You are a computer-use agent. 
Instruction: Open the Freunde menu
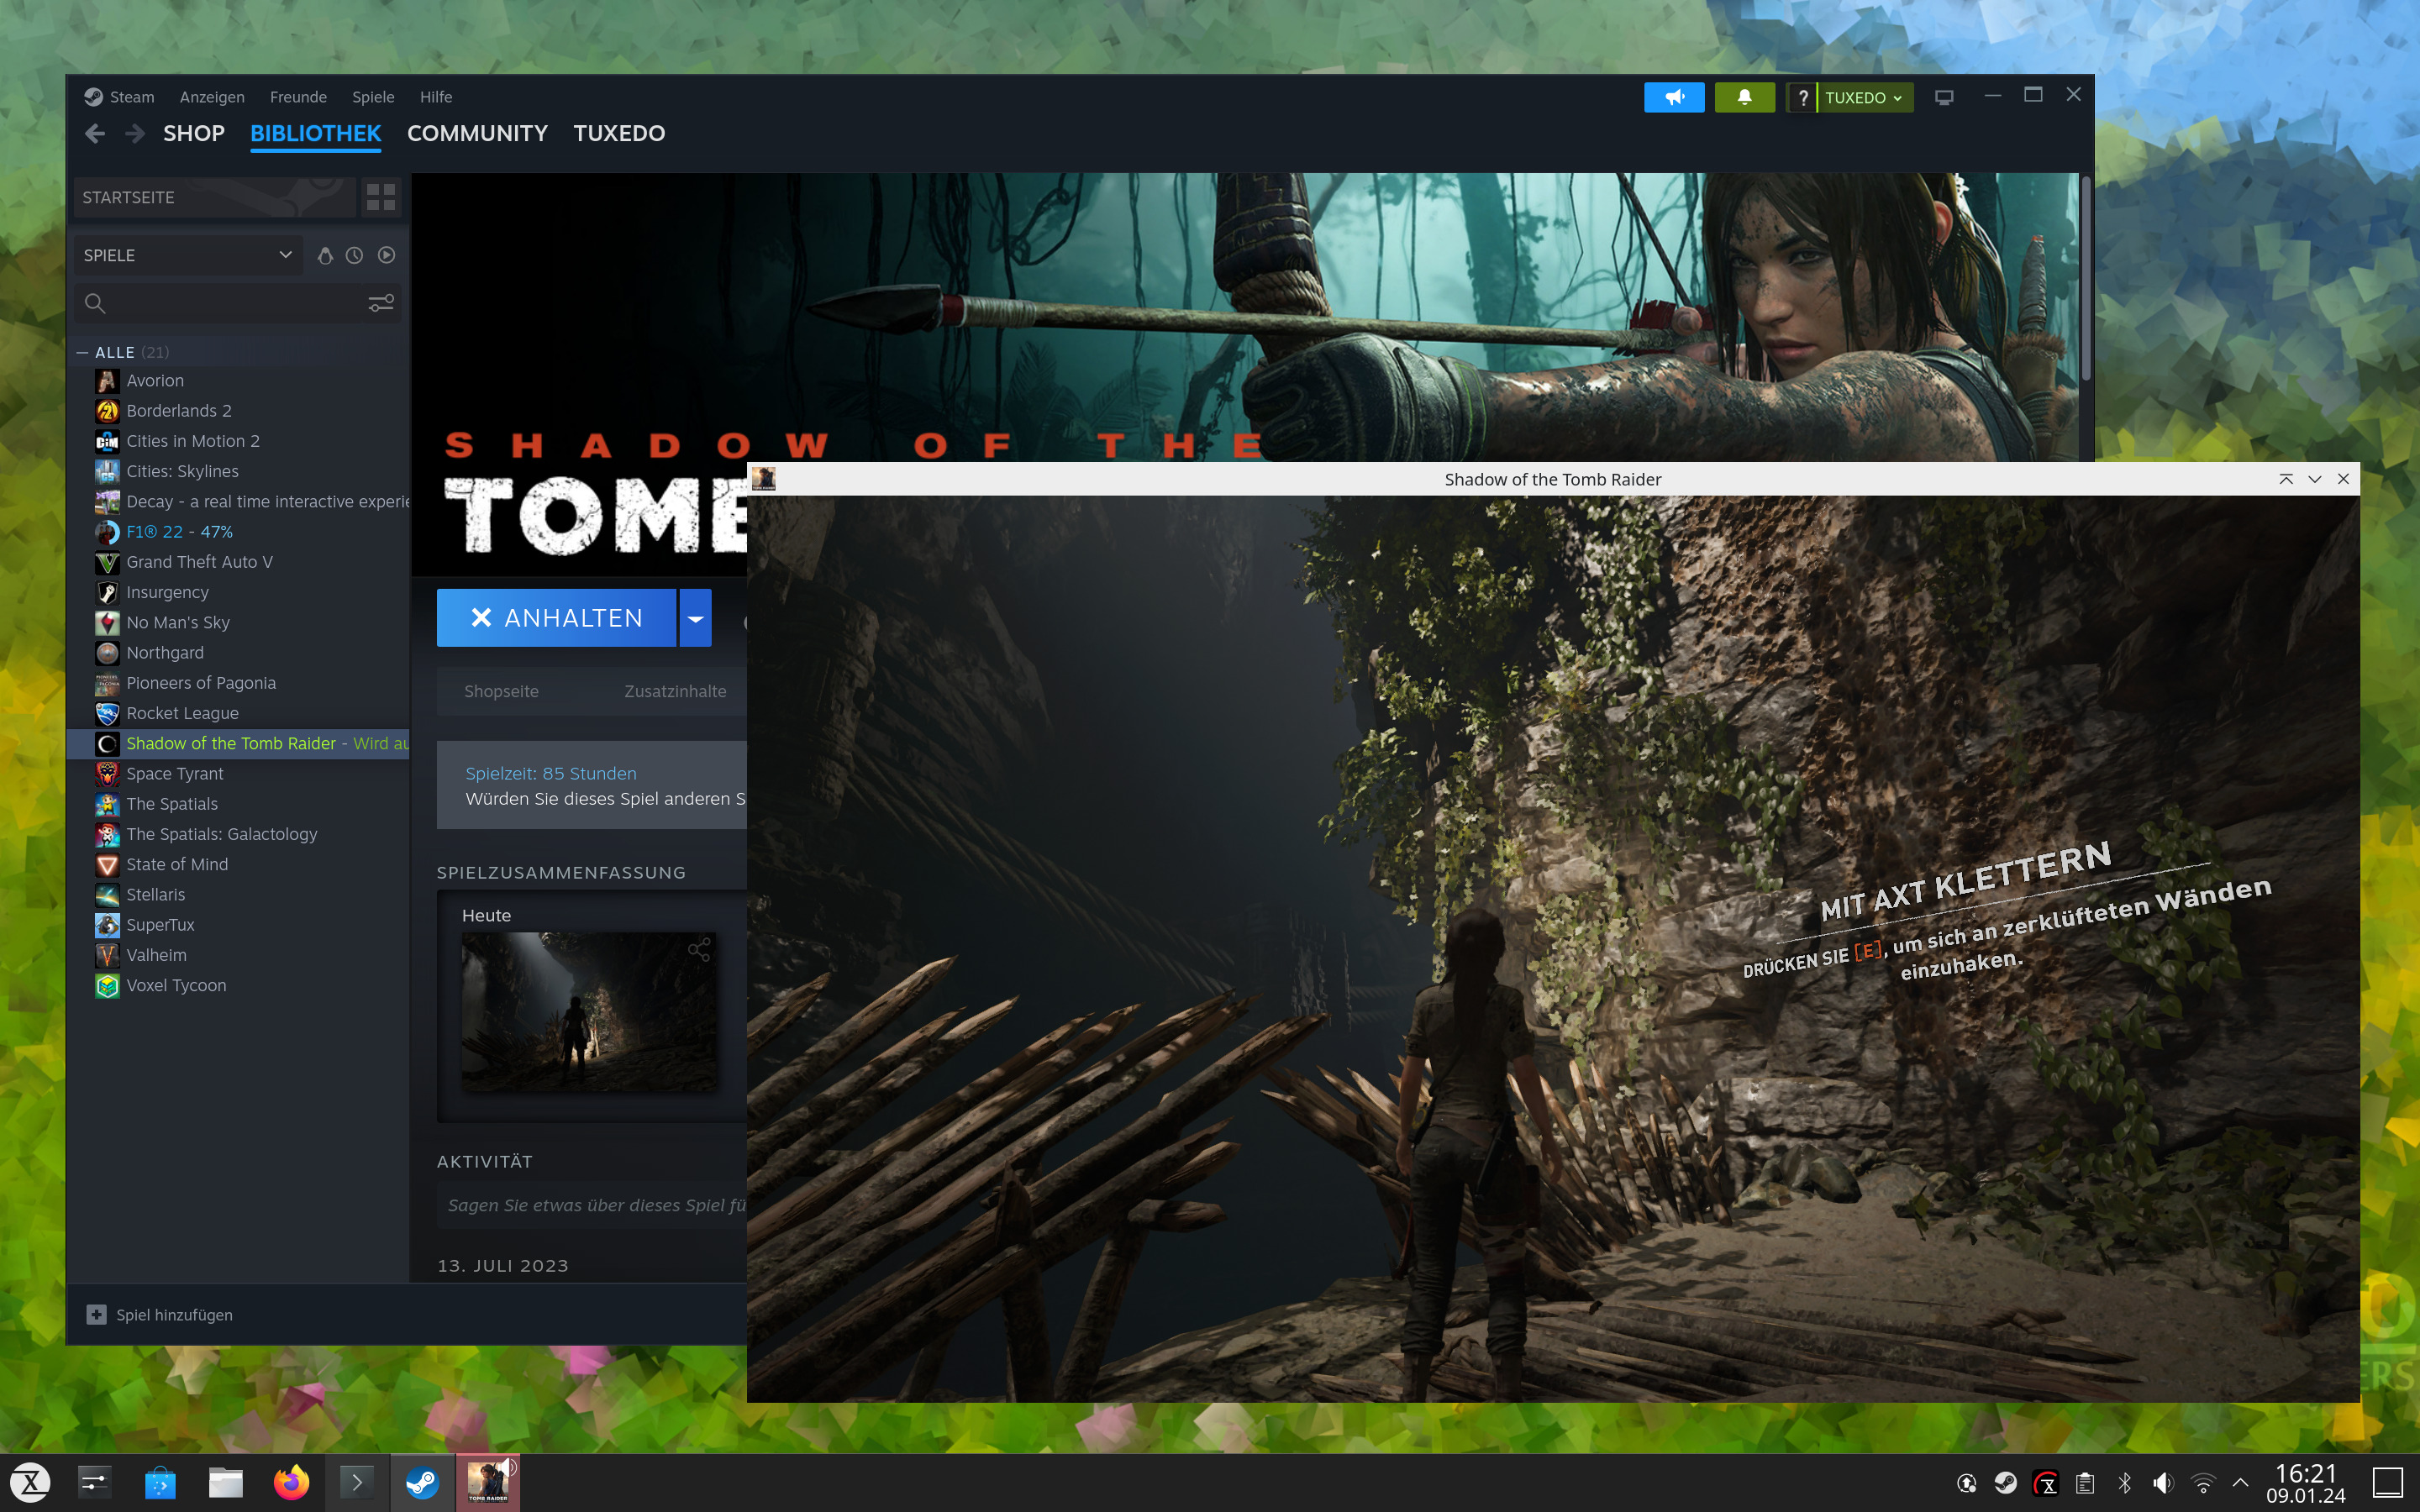[298, 97]
